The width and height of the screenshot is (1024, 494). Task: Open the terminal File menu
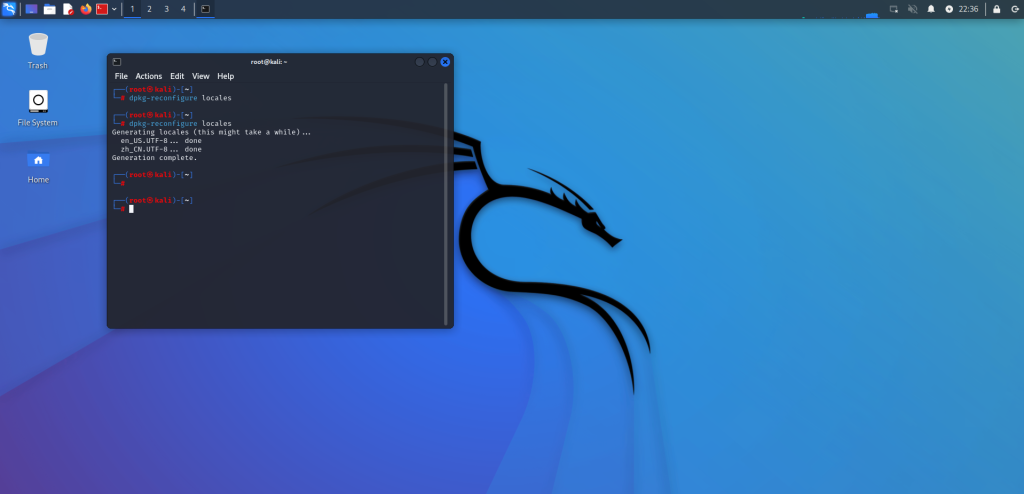pos(121,76)
